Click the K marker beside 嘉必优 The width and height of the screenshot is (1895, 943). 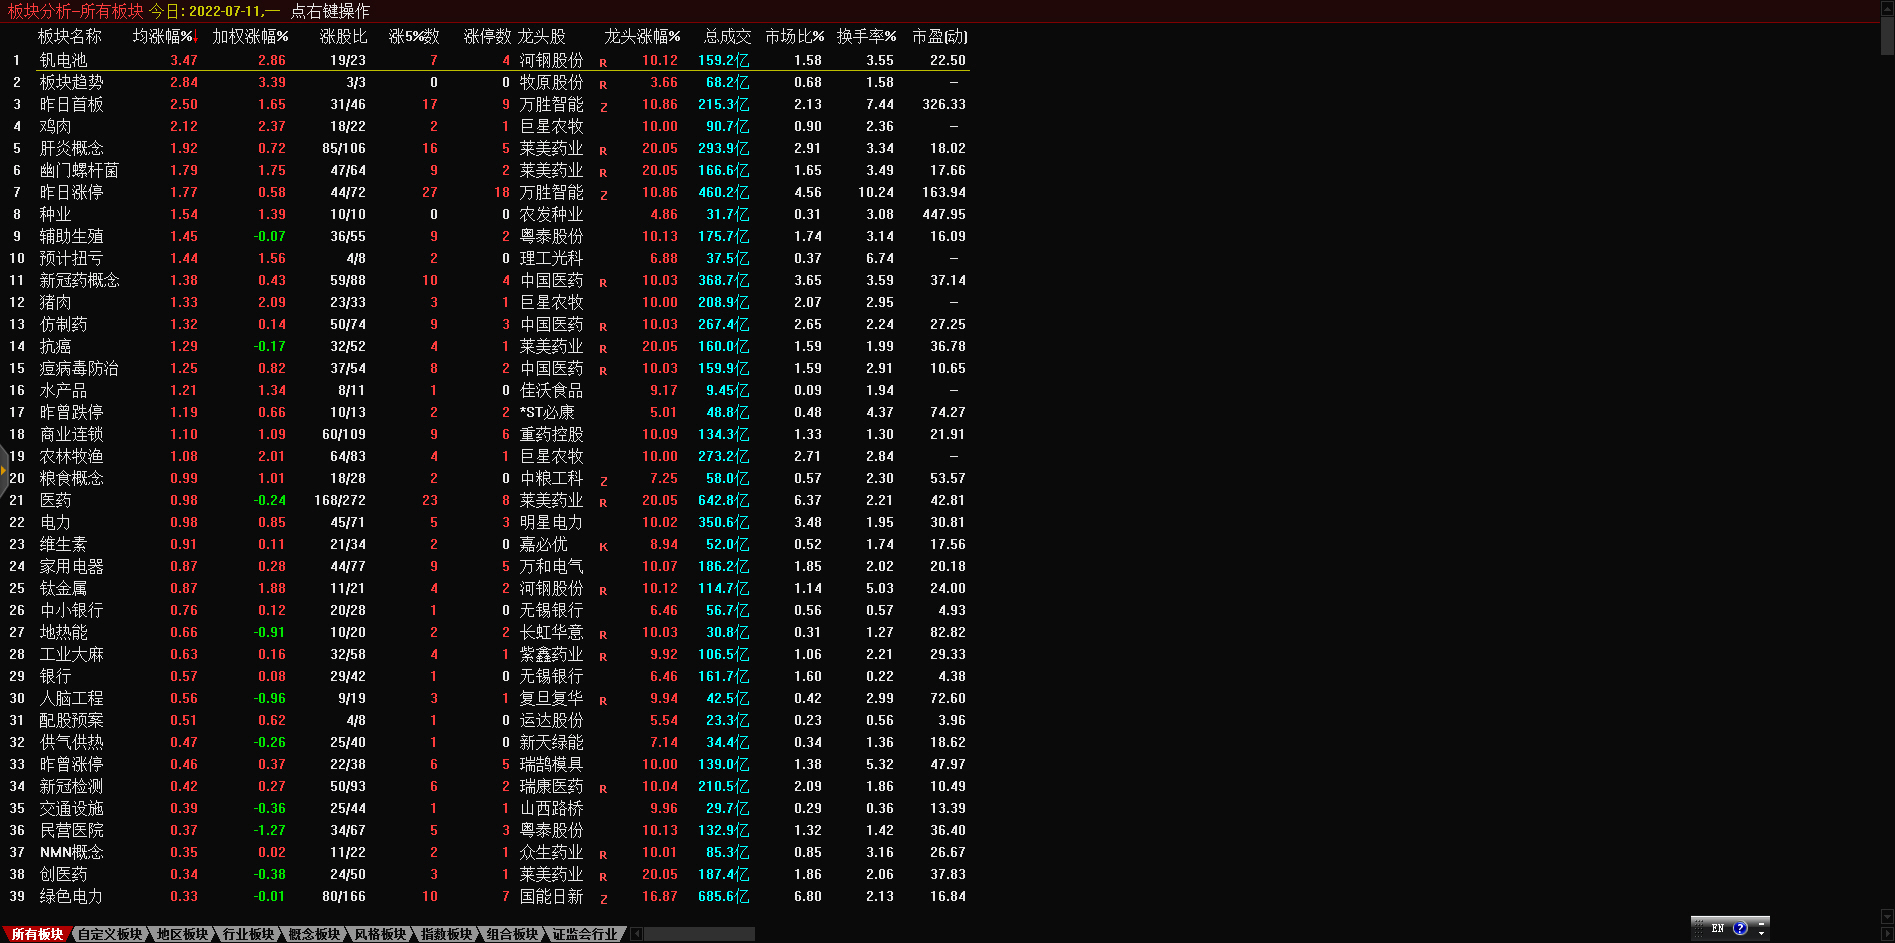(x=603, y=547)
